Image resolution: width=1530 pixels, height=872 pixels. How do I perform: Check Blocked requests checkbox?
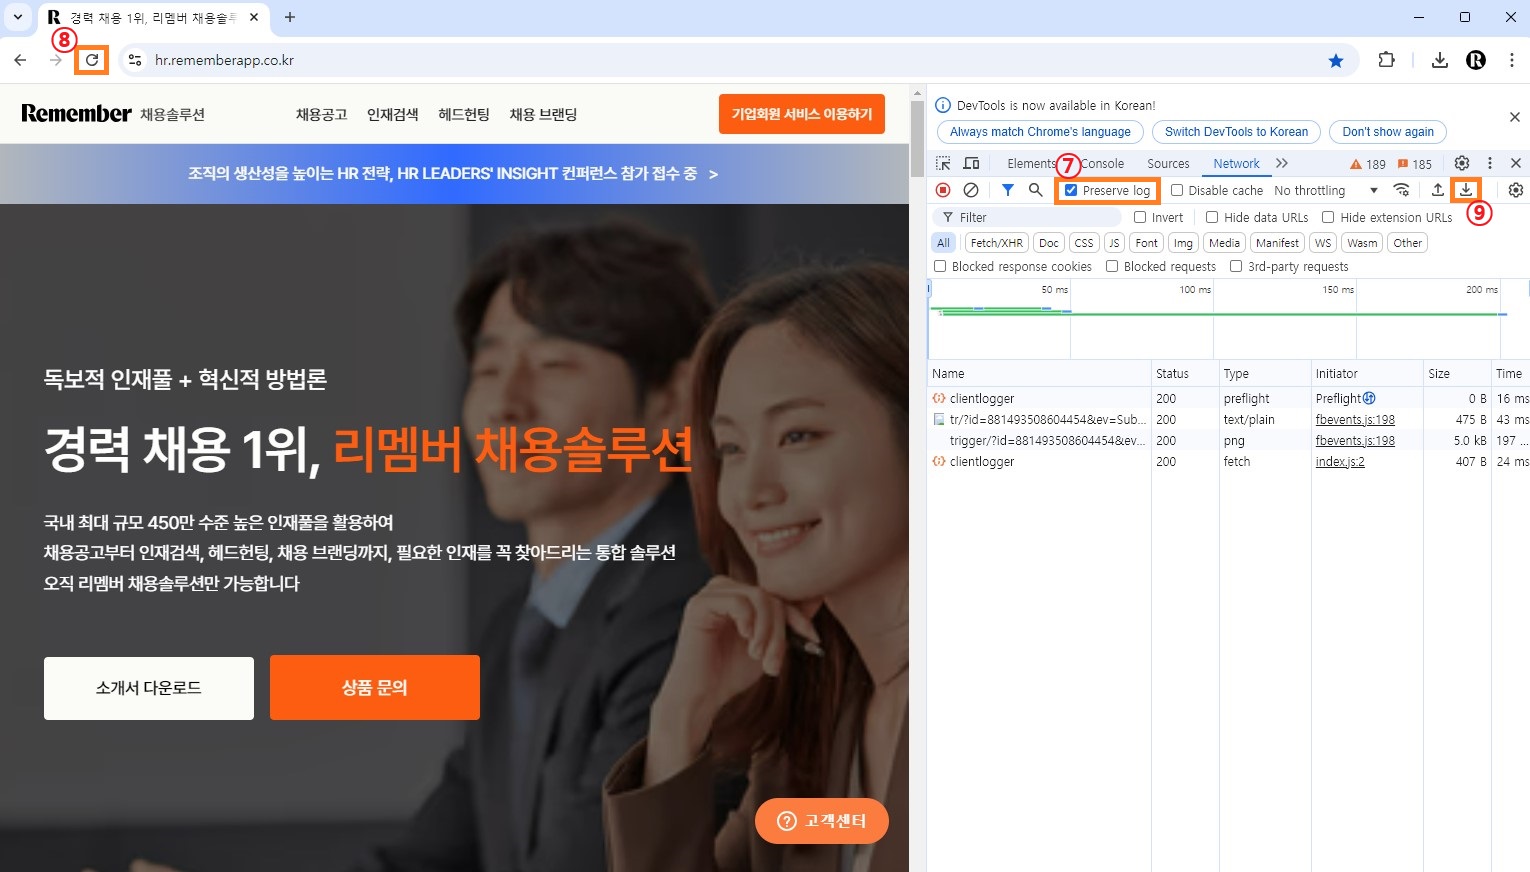(1112, 266)
